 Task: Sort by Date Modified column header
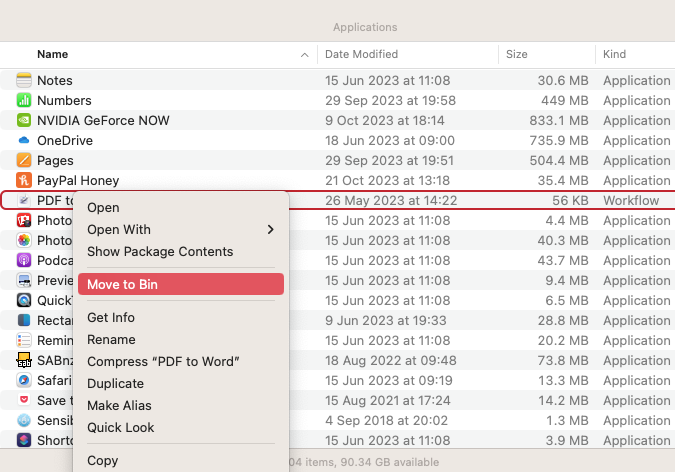[361, 54]
